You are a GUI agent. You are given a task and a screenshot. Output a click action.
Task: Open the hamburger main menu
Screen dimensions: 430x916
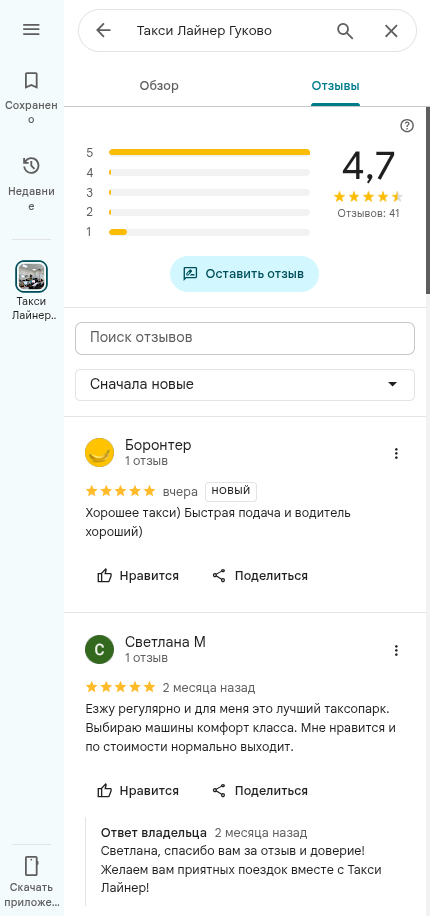tap(31, 30)
